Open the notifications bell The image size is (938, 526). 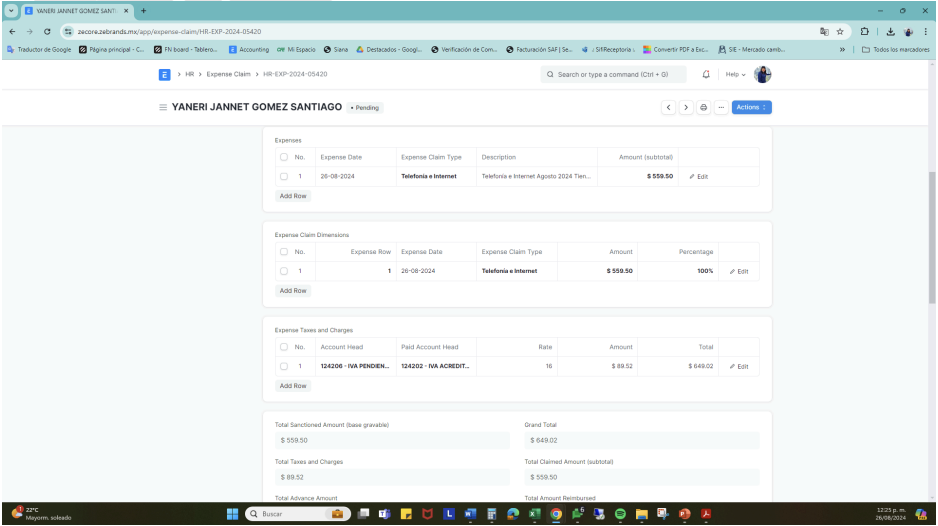[706, 74]
